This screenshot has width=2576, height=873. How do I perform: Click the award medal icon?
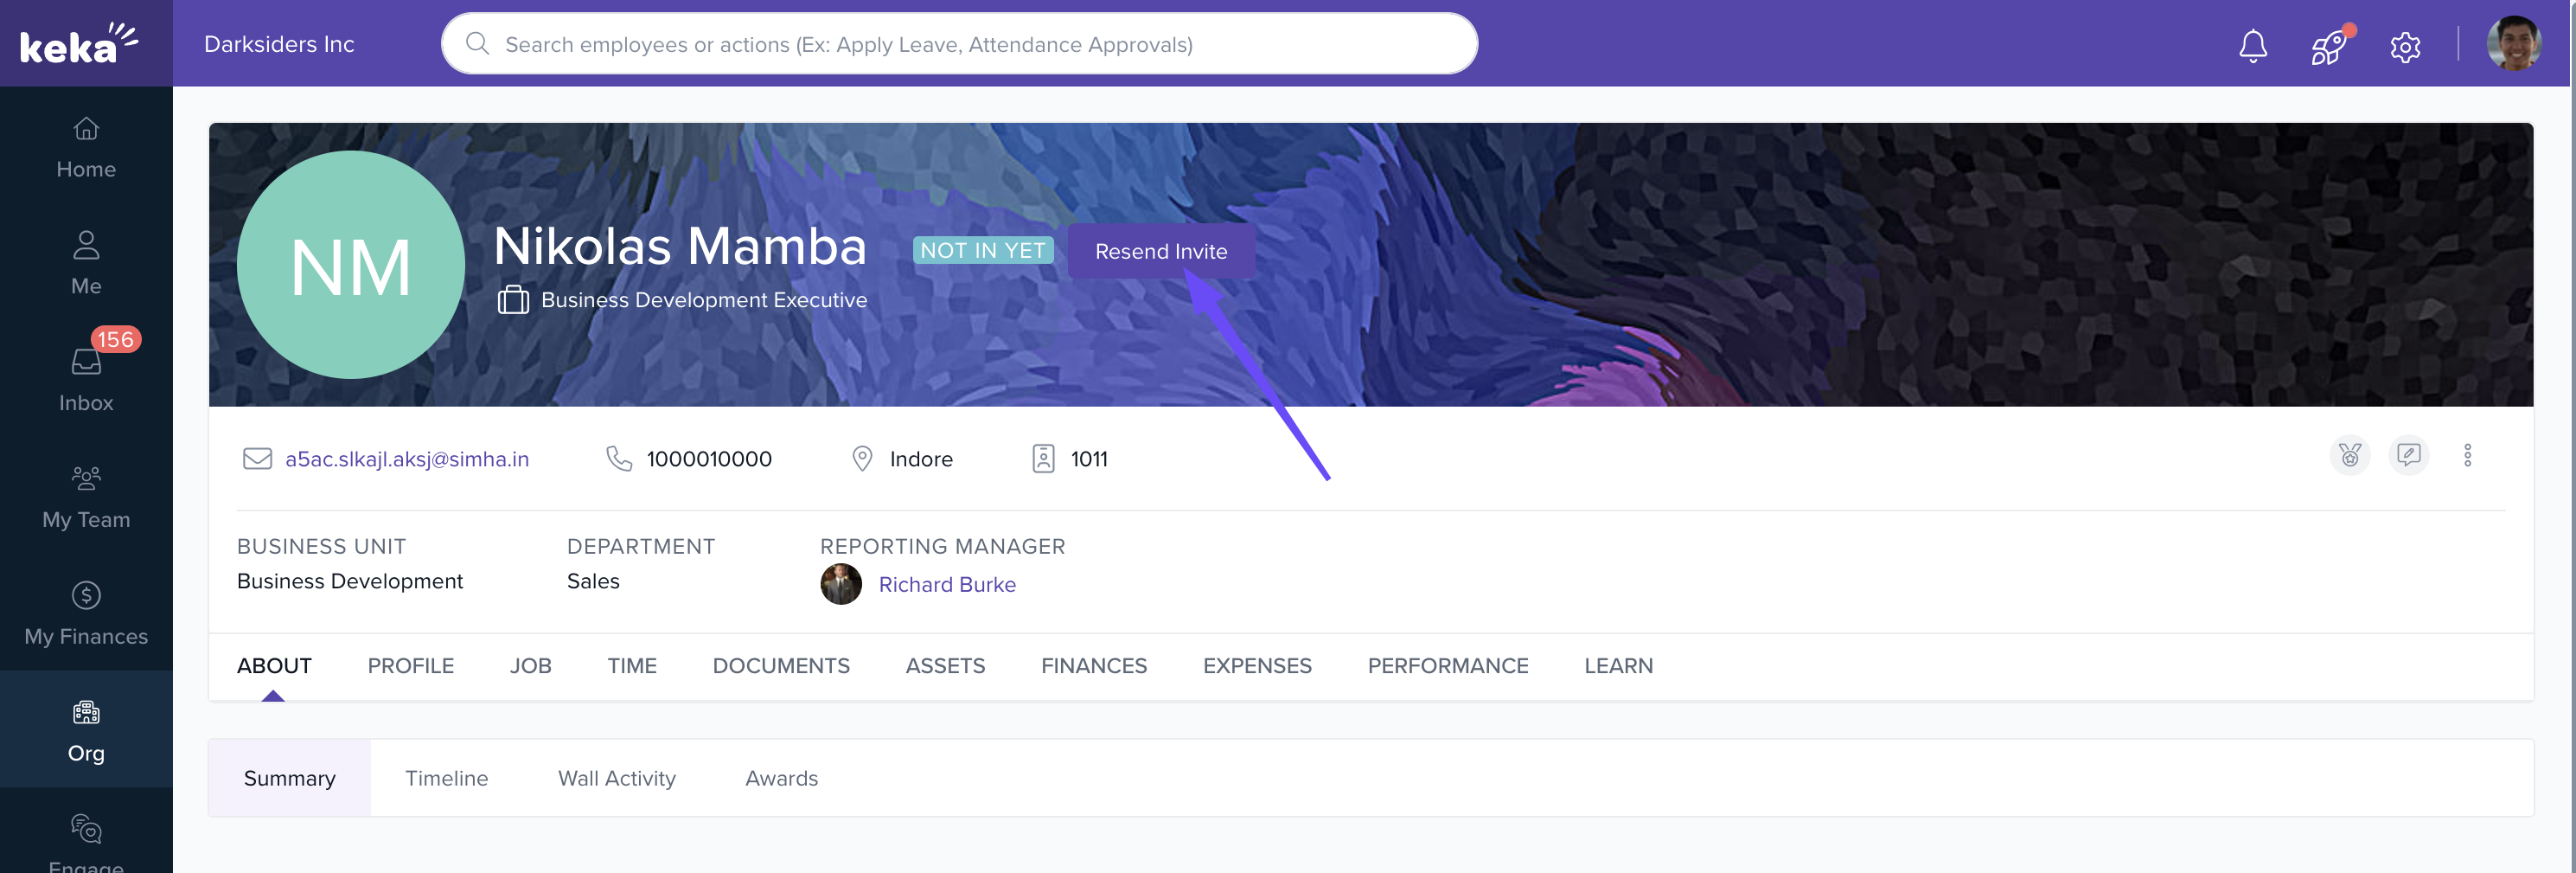point(2349,455)
